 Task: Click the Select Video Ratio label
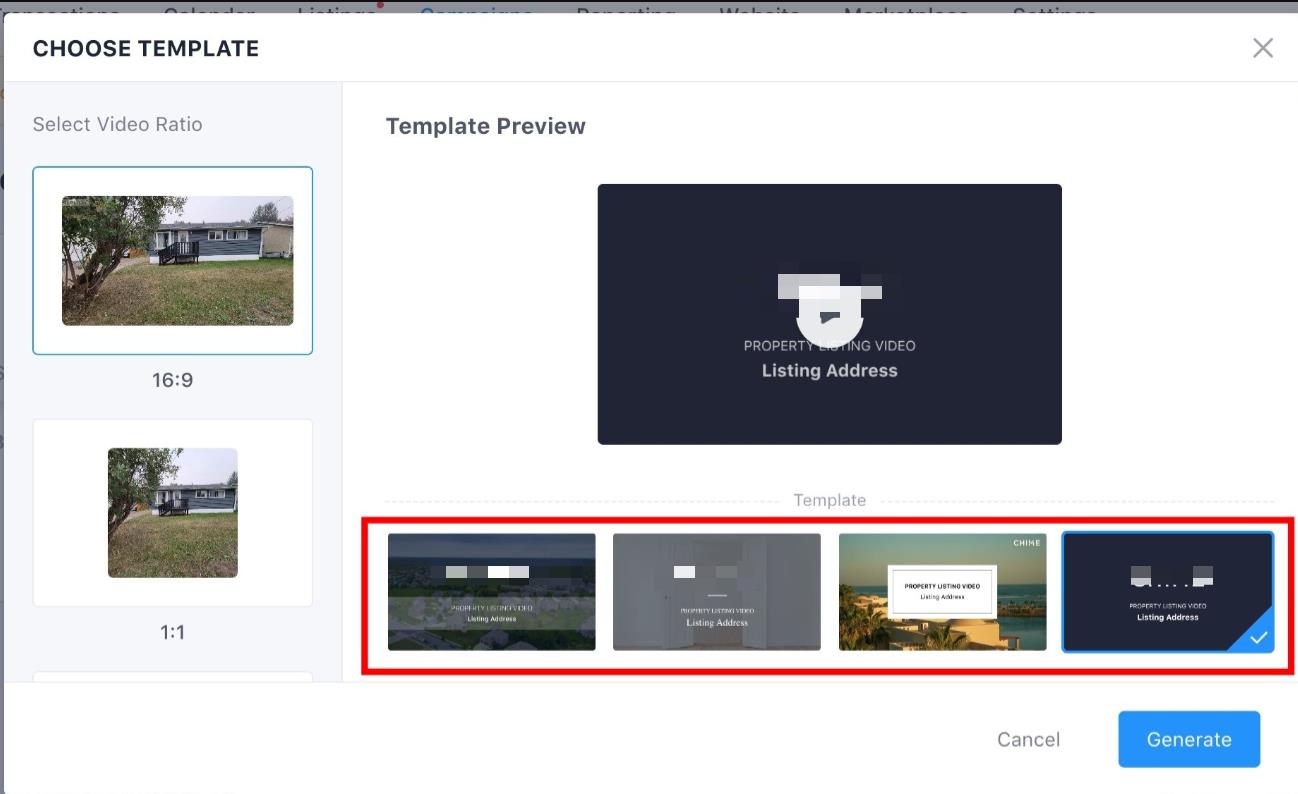pyautogui.click(x=118, y=124)
